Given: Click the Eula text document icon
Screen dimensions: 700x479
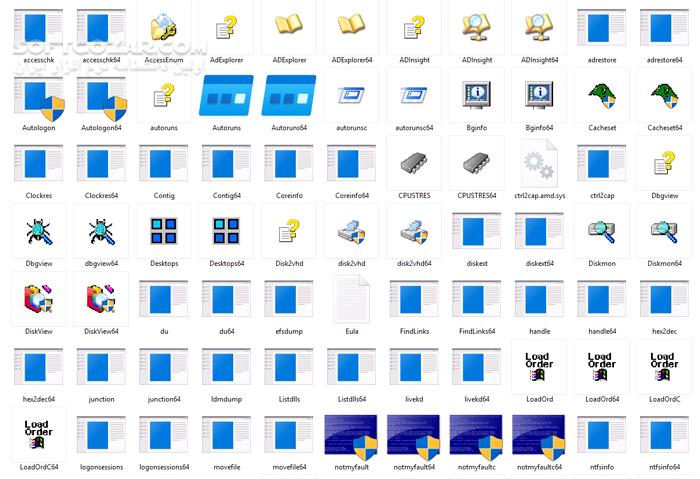Looking at the screenshot, I should [x=351, y=299].
